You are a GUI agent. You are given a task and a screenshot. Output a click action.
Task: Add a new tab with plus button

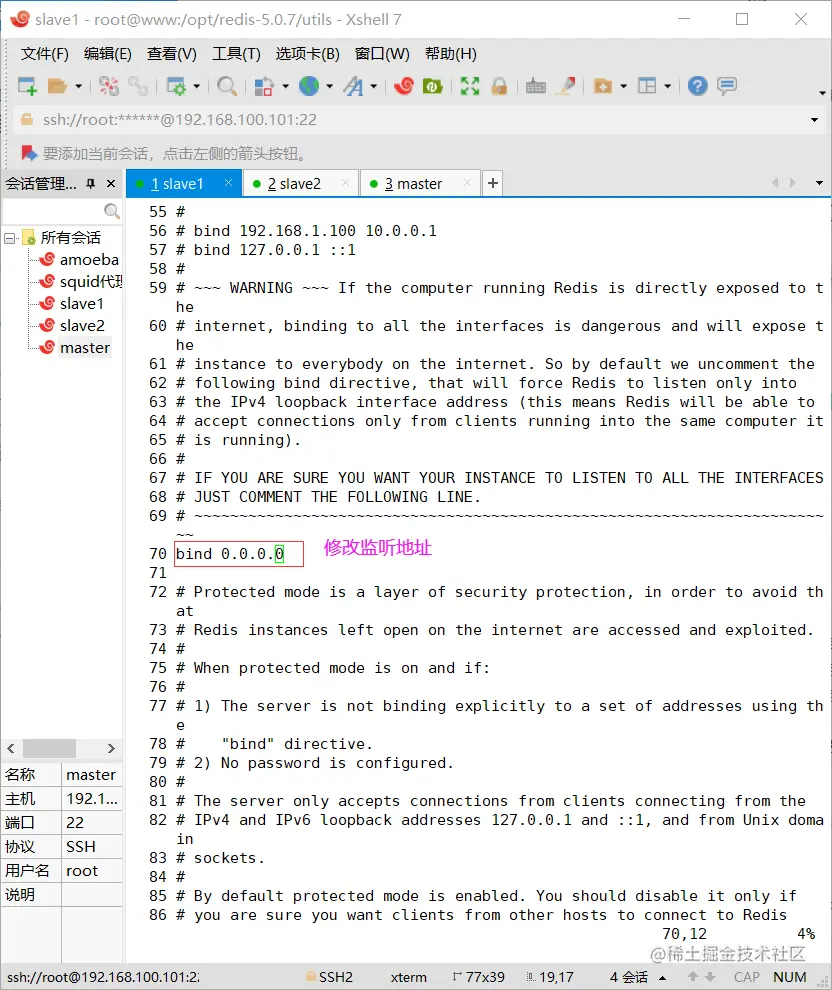point(493,183)
